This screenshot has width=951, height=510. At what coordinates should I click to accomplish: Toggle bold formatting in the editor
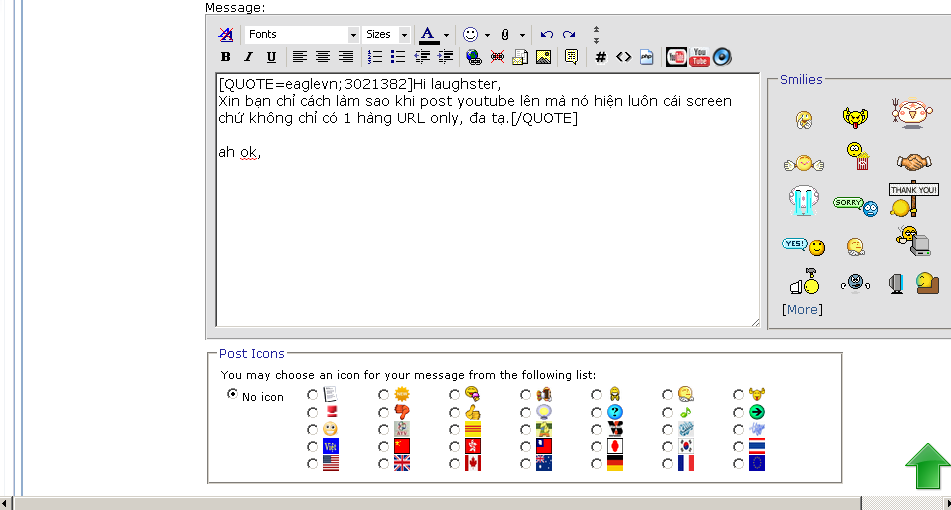tap(225, 57)
